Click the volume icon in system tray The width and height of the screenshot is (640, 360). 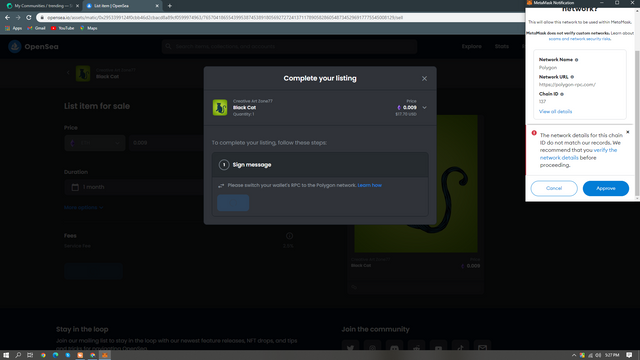click(598, 356)
